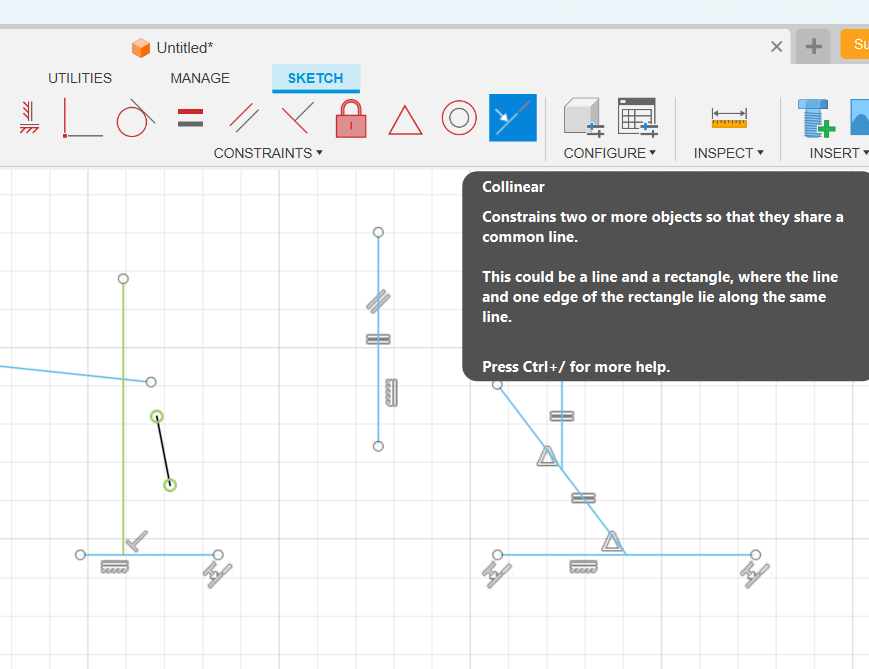The width and height of the screenshot is (869, 669).
Task: Click parallel constraint glyph on middle vertical line
Action: pyautogui.click(x=378, y=301)
